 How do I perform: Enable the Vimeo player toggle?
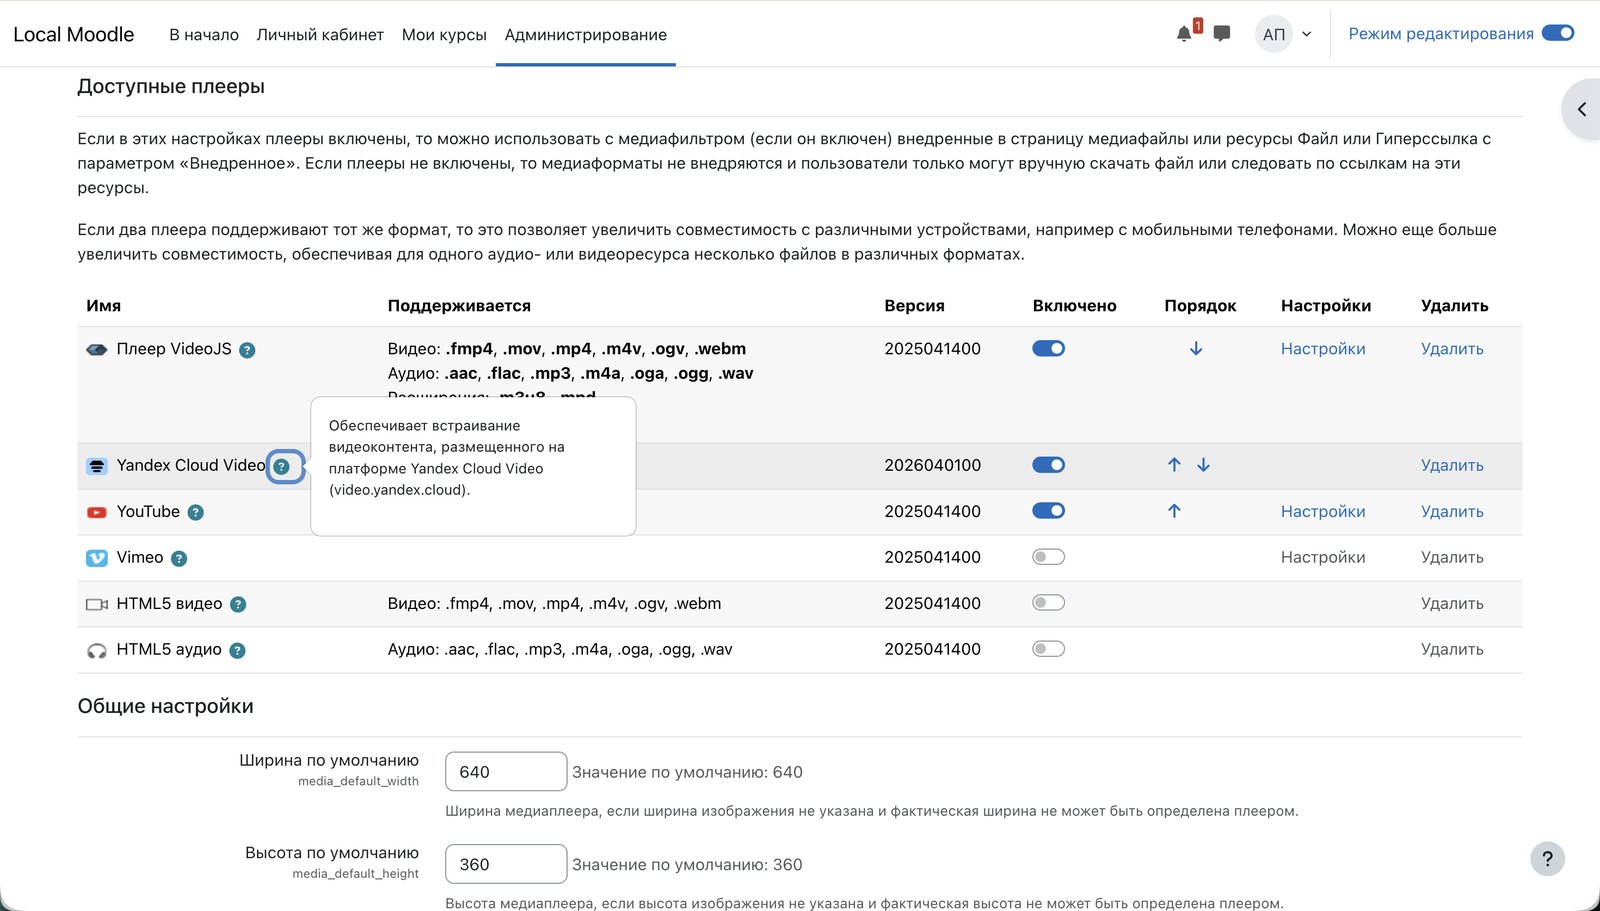1048,556
